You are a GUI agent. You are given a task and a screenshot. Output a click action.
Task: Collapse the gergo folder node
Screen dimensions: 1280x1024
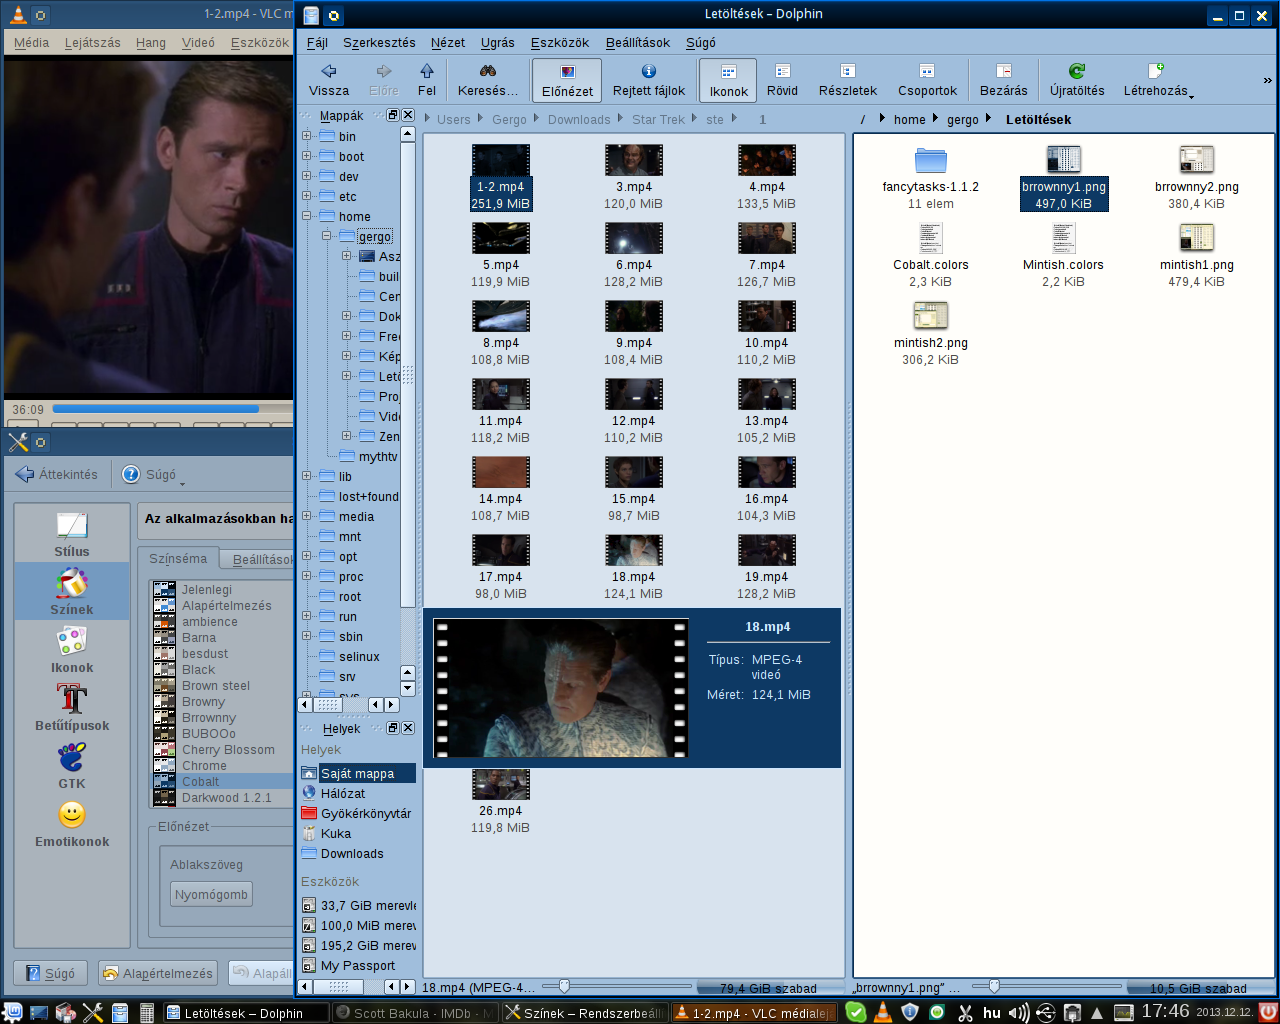(327, 236)
